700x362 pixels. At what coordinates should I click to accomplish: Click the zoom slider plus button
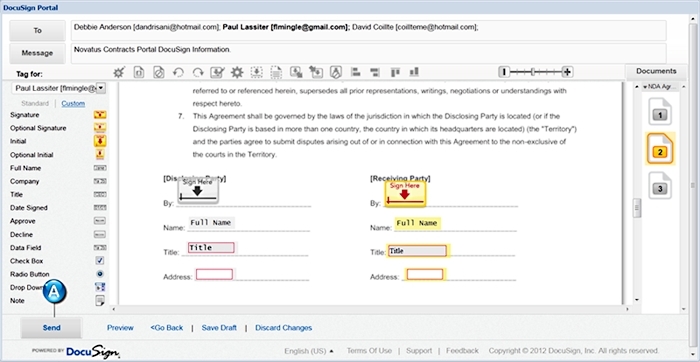coord(567,72)
